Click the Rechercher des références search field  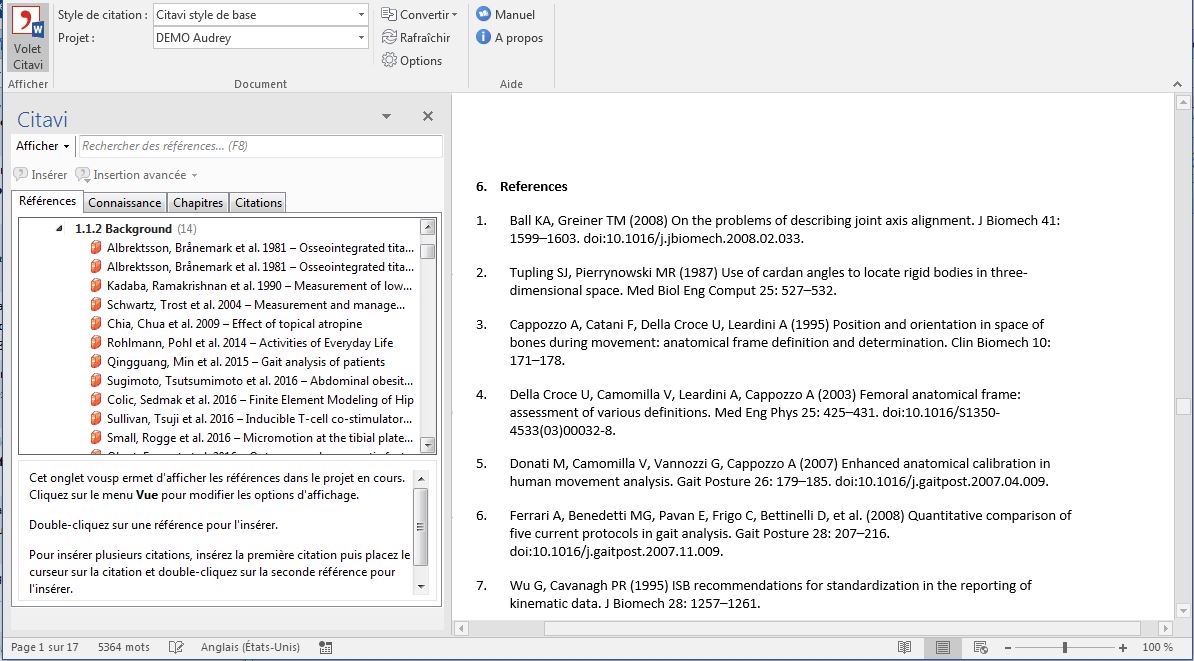pyautogui.click(x=260, y=146)
